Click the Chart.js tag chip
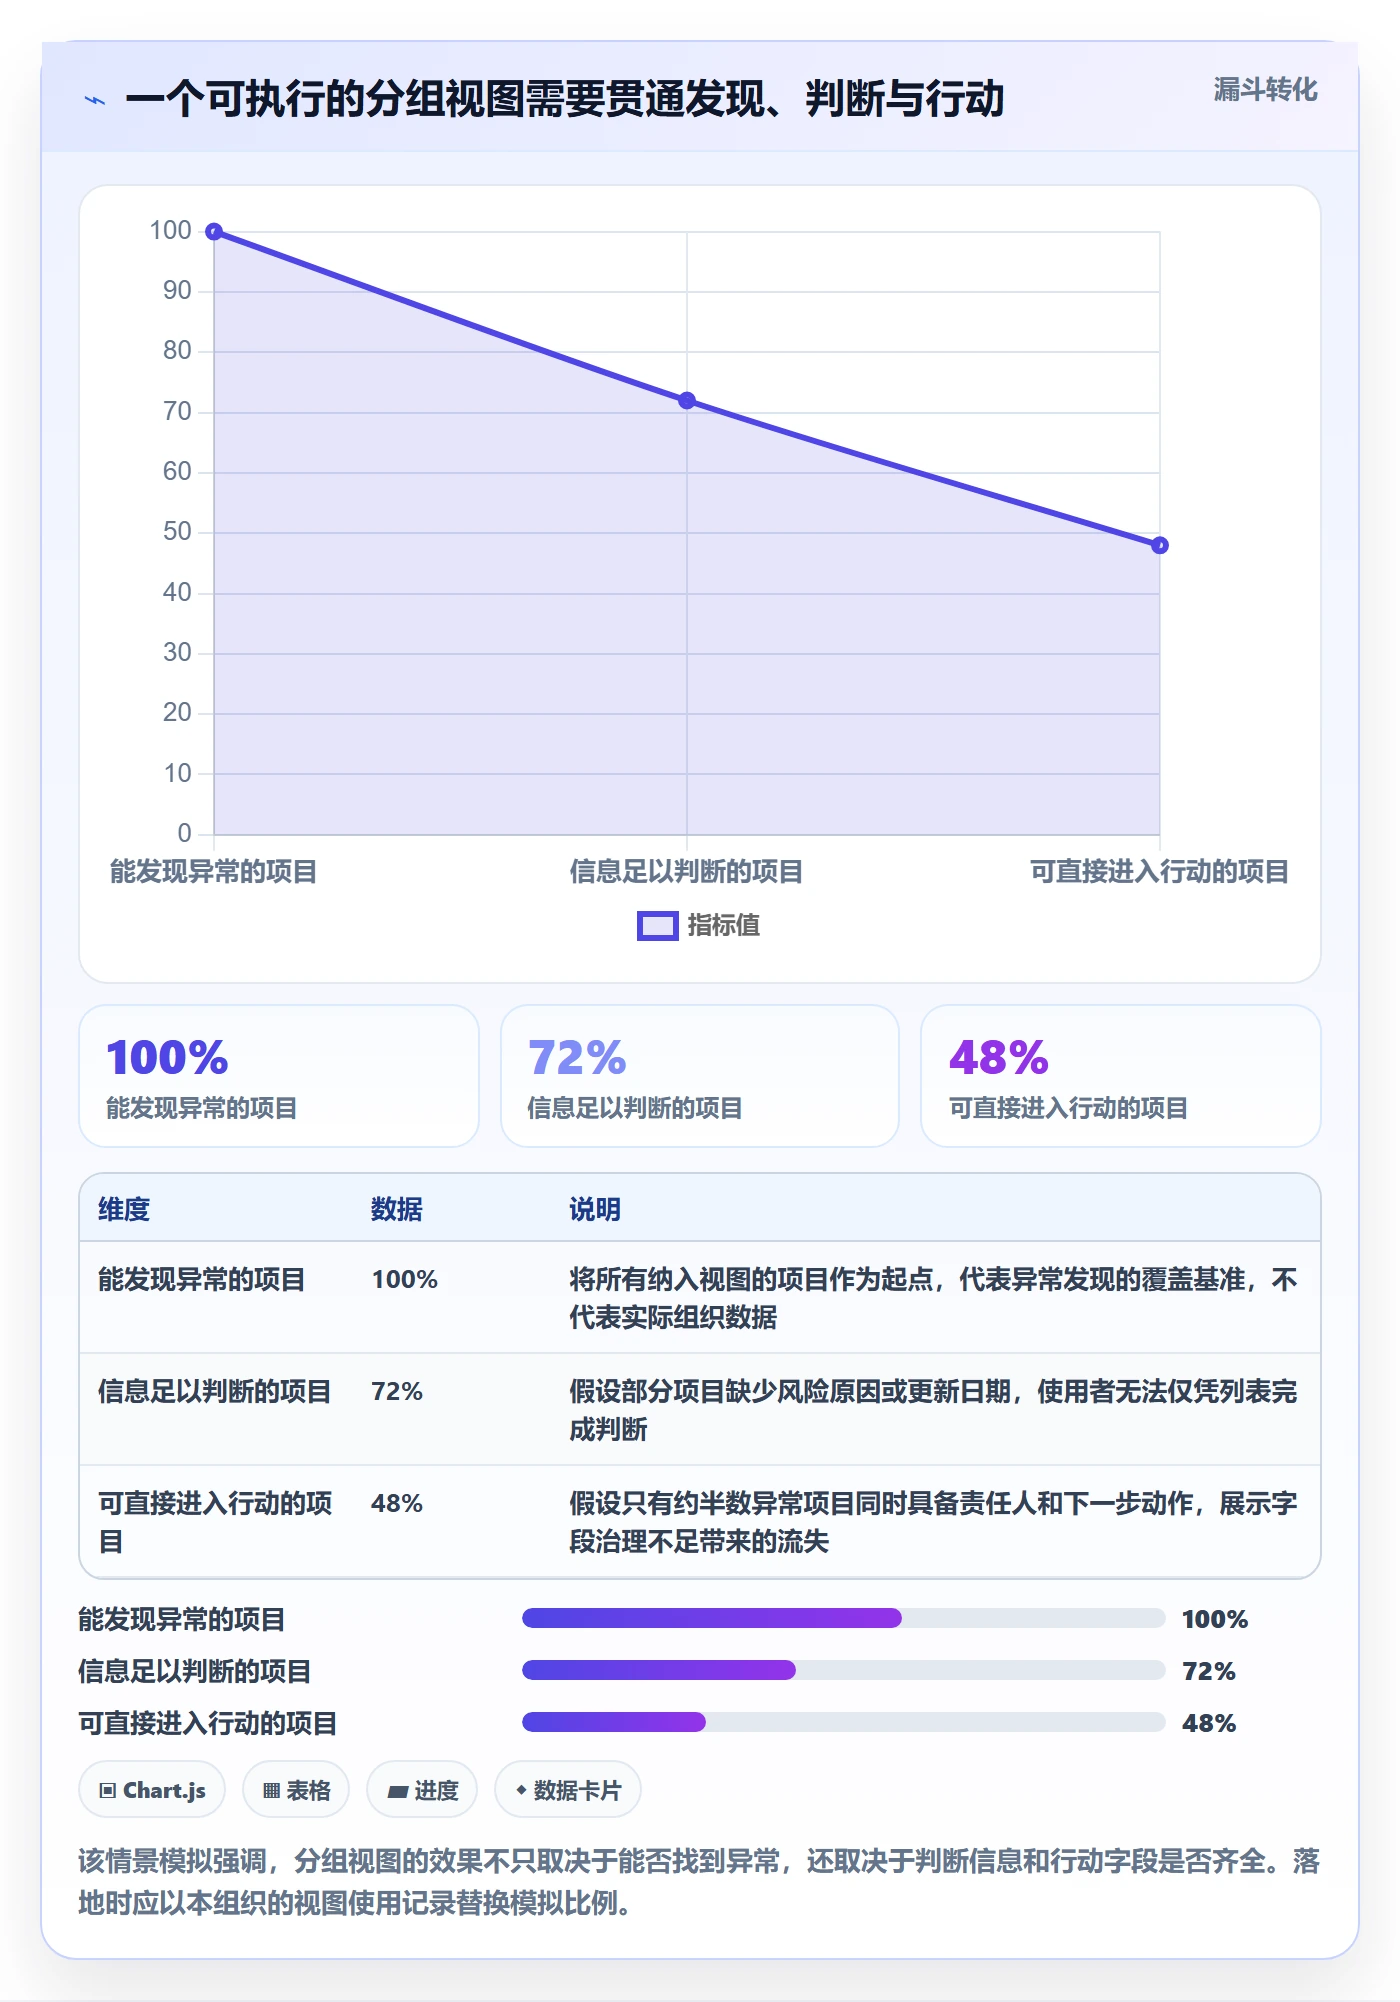 point(152,1790)
